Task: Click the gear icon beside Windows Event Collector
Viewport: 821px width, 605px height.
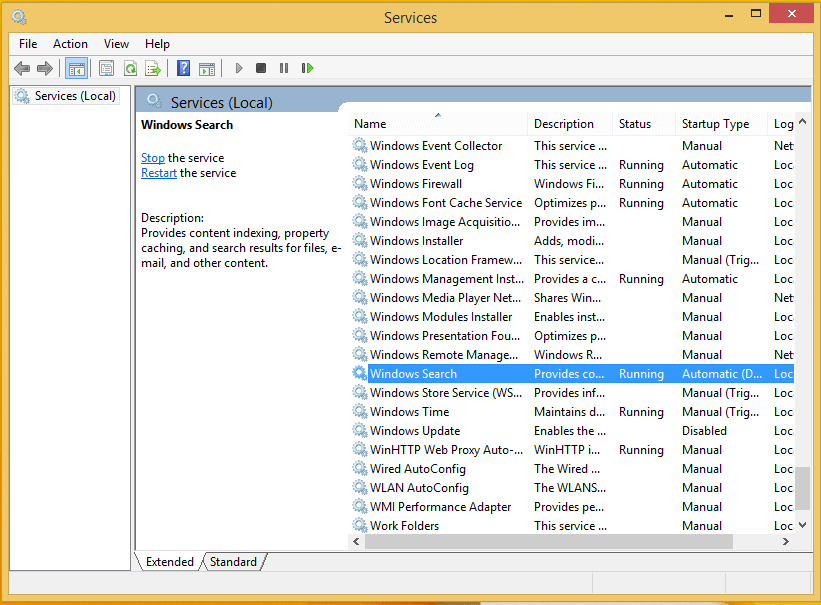Action: [360, 146]
